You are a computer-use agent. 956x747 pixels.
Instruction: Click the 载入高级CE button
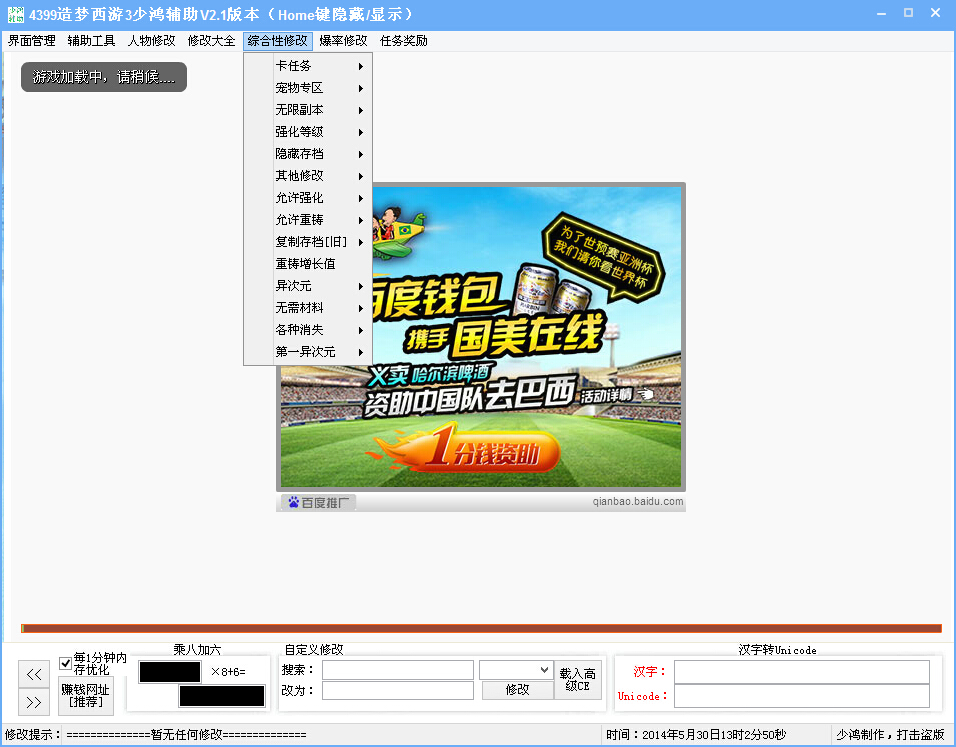point(577,680)
